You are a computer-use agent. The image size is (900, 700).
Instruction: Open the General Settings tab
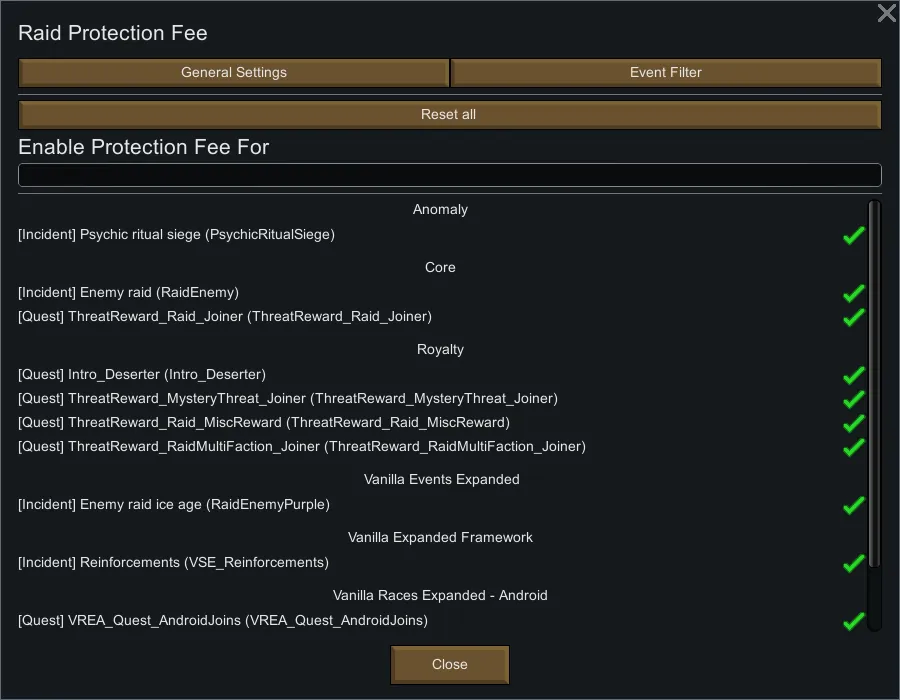[234, 73]
